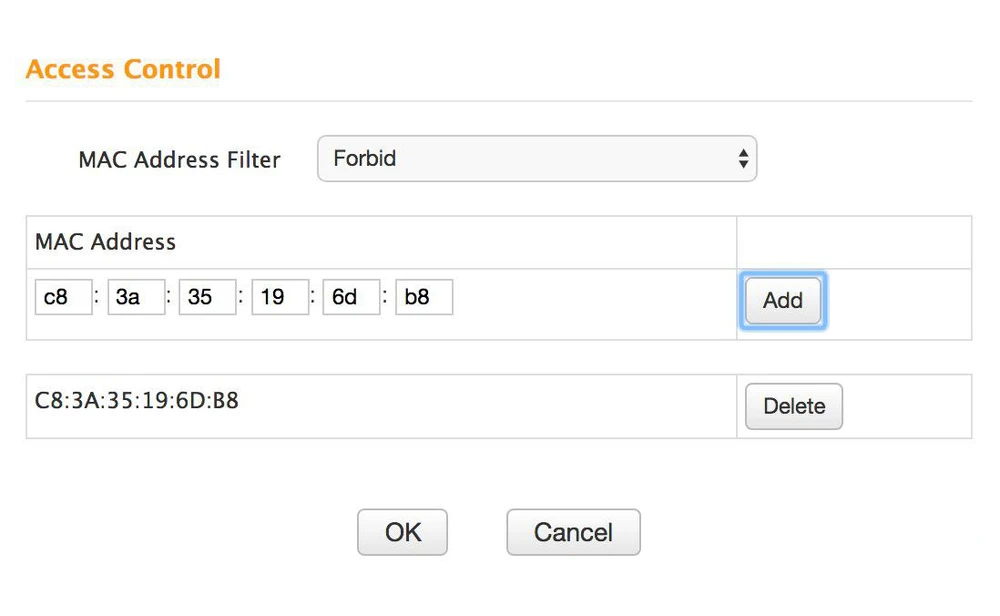Viewport: 1000px width, 616px height.
Task: Focus the fifth octet field containing 6d
Action: [351, 298]
